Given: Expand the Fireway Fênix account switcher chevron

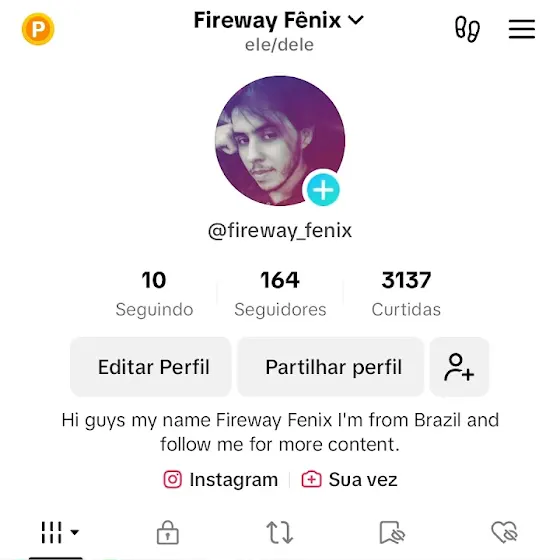Looking at the screenshot, I should [356, 20].
